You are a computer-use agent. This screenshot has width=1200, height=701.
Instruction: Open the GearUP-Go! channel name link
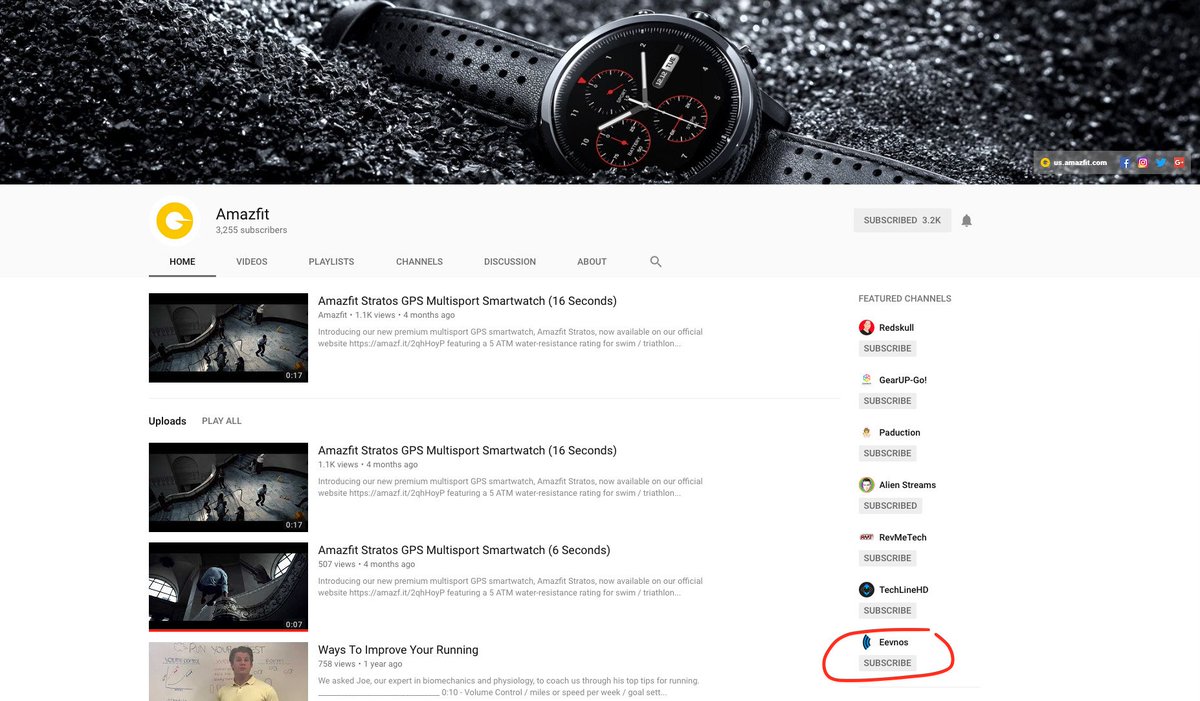pyautogui.click(x=903, y=380)
